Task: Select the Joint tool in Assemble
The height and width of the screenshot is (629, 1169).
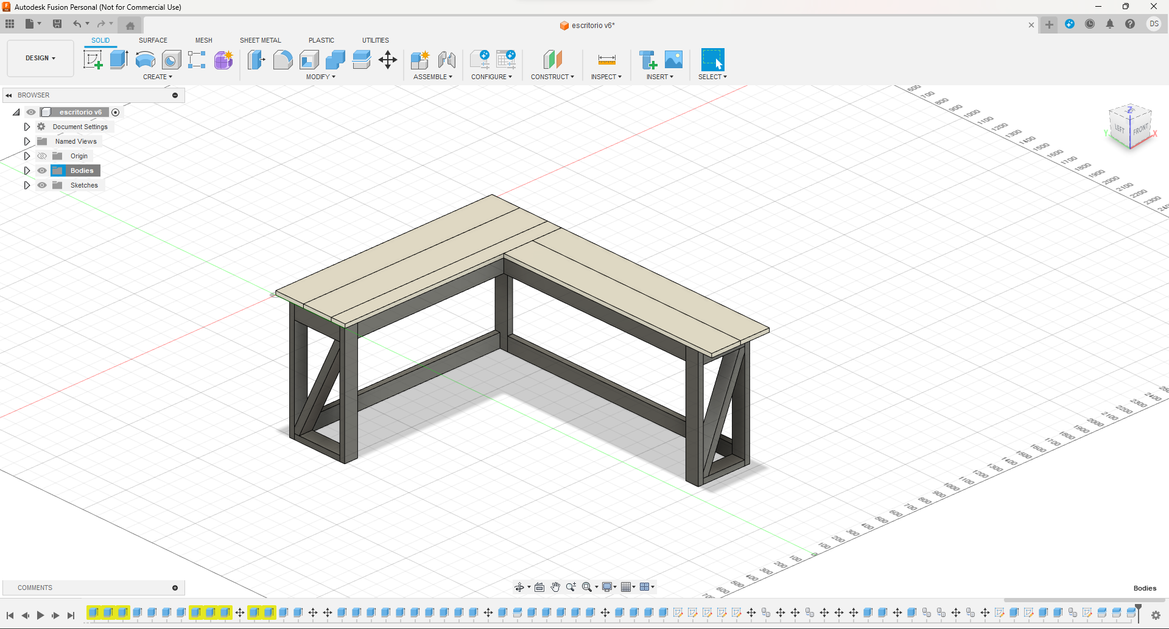Action: tap(447, 60)
